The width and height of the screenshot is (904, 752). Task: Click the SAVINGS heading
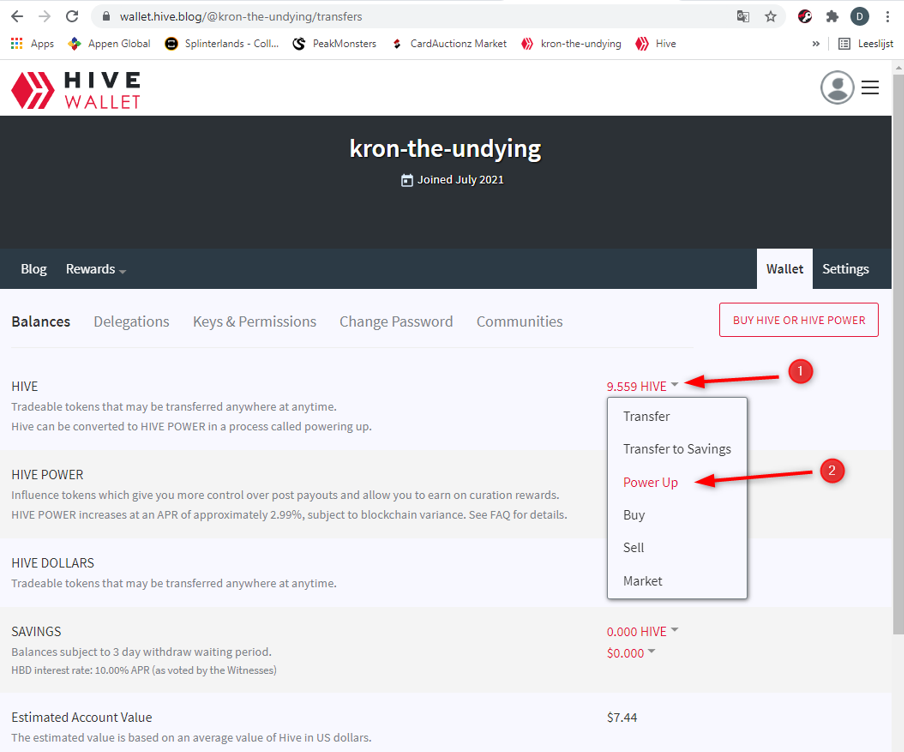[x=36, y=632]
